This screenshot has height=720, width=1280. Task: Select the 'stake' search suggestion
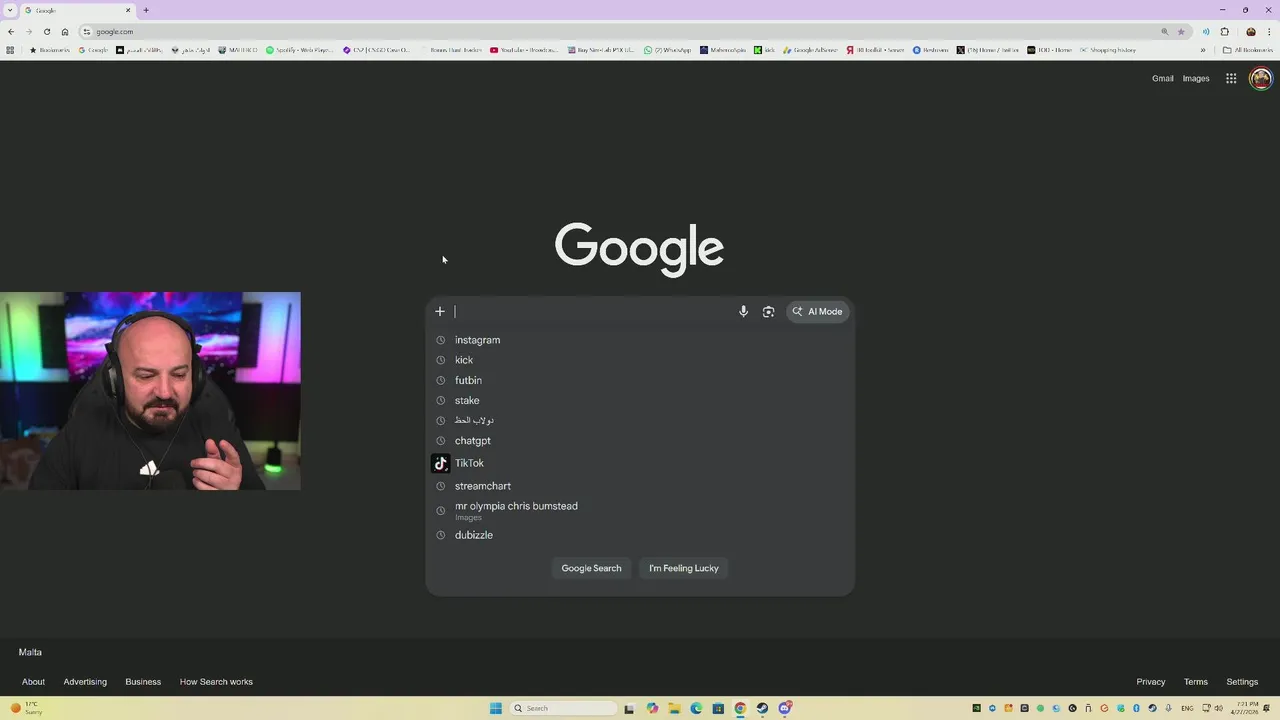tap(640, 400)
